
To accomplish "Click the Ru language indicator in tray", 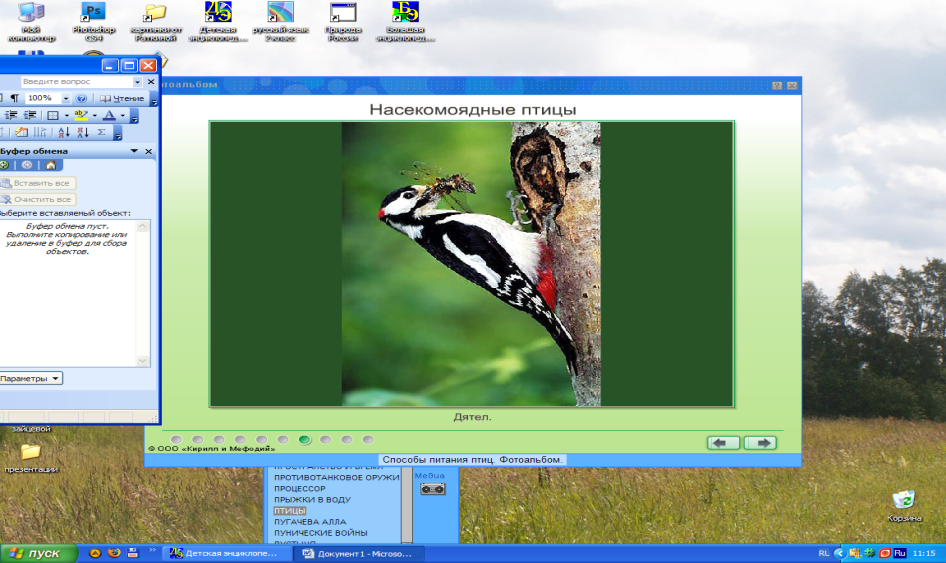I will (x=900, y=553).
